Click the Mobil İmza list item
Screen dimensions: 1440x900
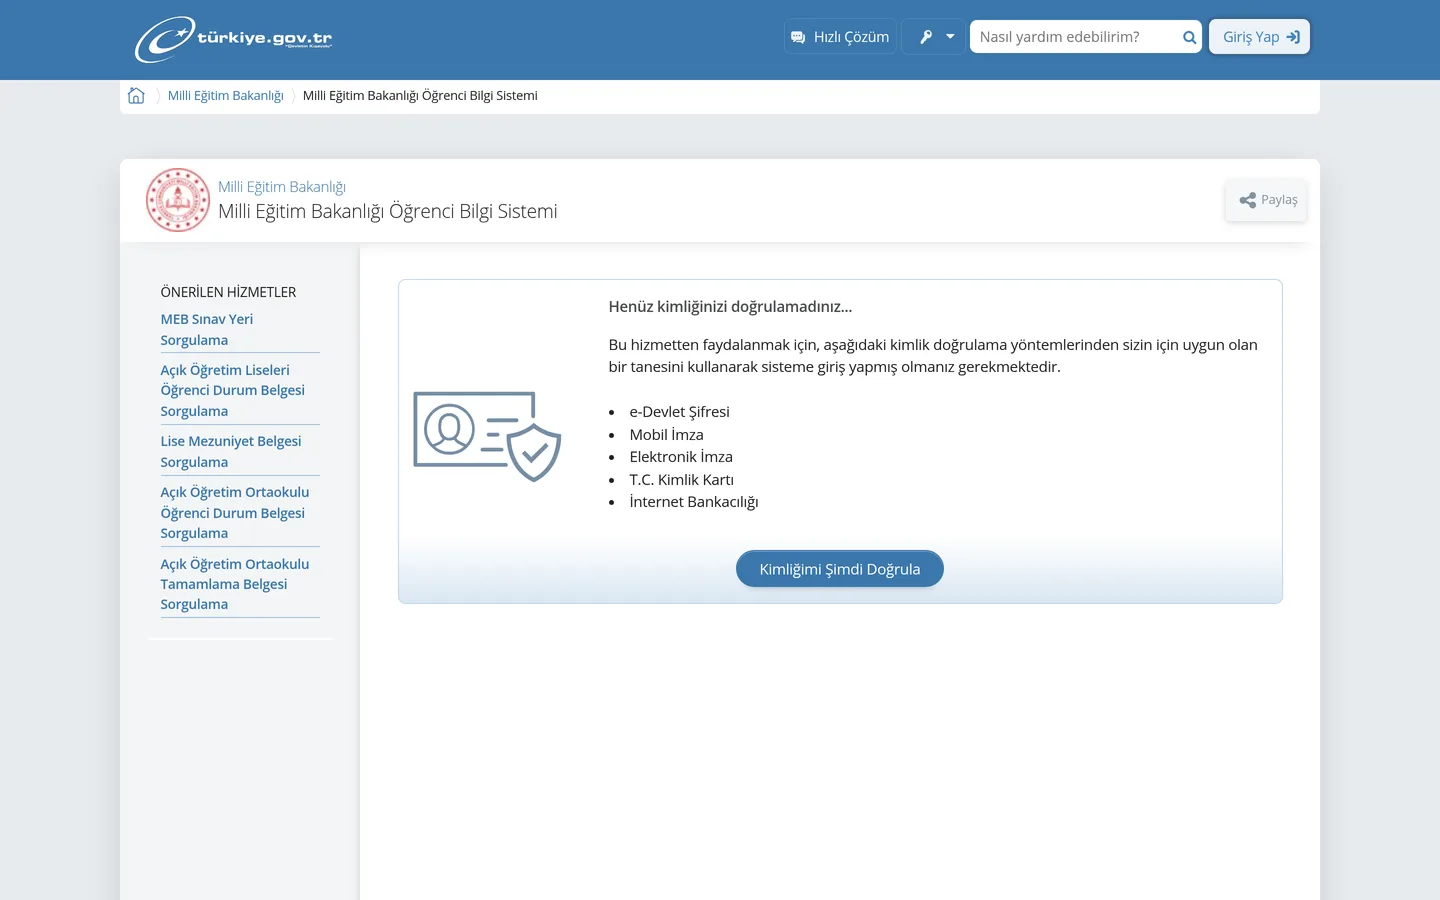667,435
